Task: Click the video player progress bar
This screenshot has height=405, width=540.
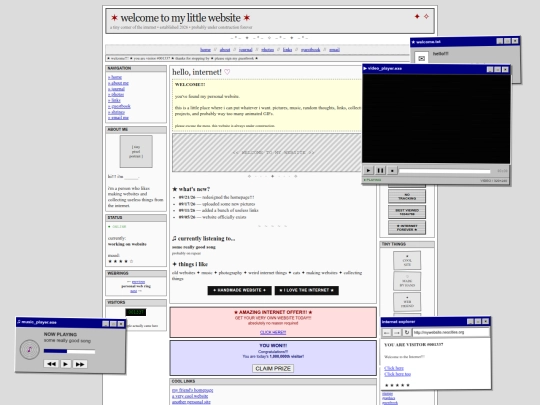Action: [445, 171]
